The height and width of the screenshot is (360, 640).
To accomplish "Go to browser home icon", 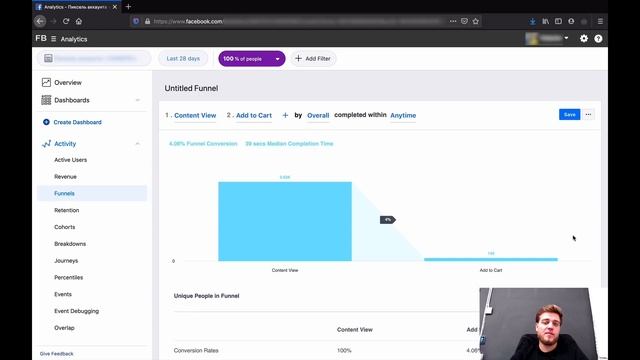I will coord(79,21).
